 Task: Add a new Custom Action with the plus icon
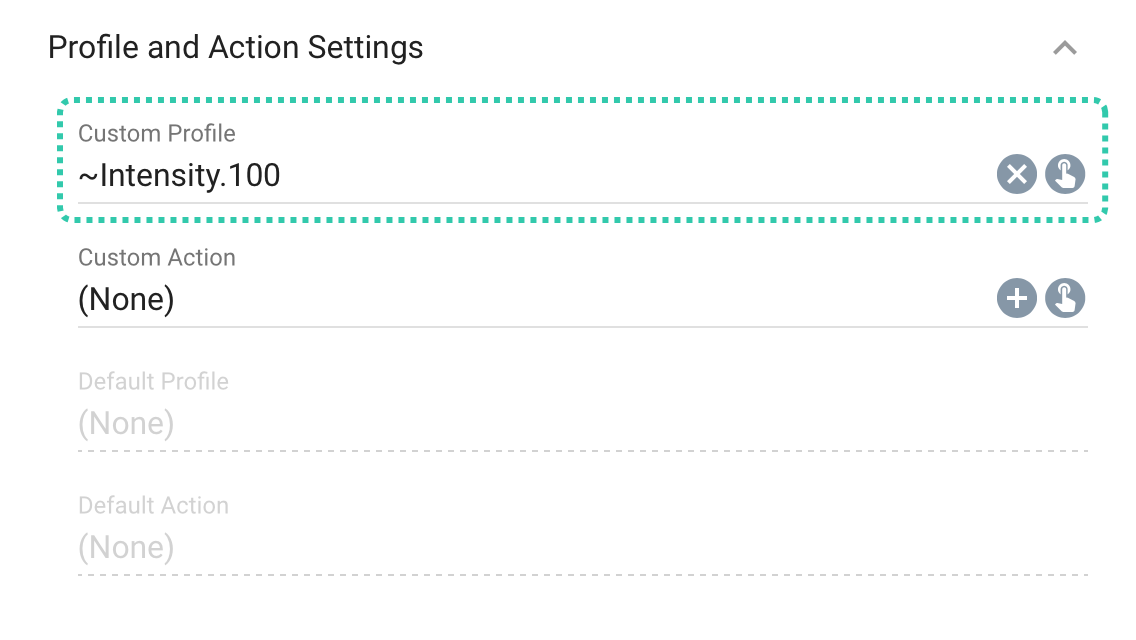pos(1016,298)
